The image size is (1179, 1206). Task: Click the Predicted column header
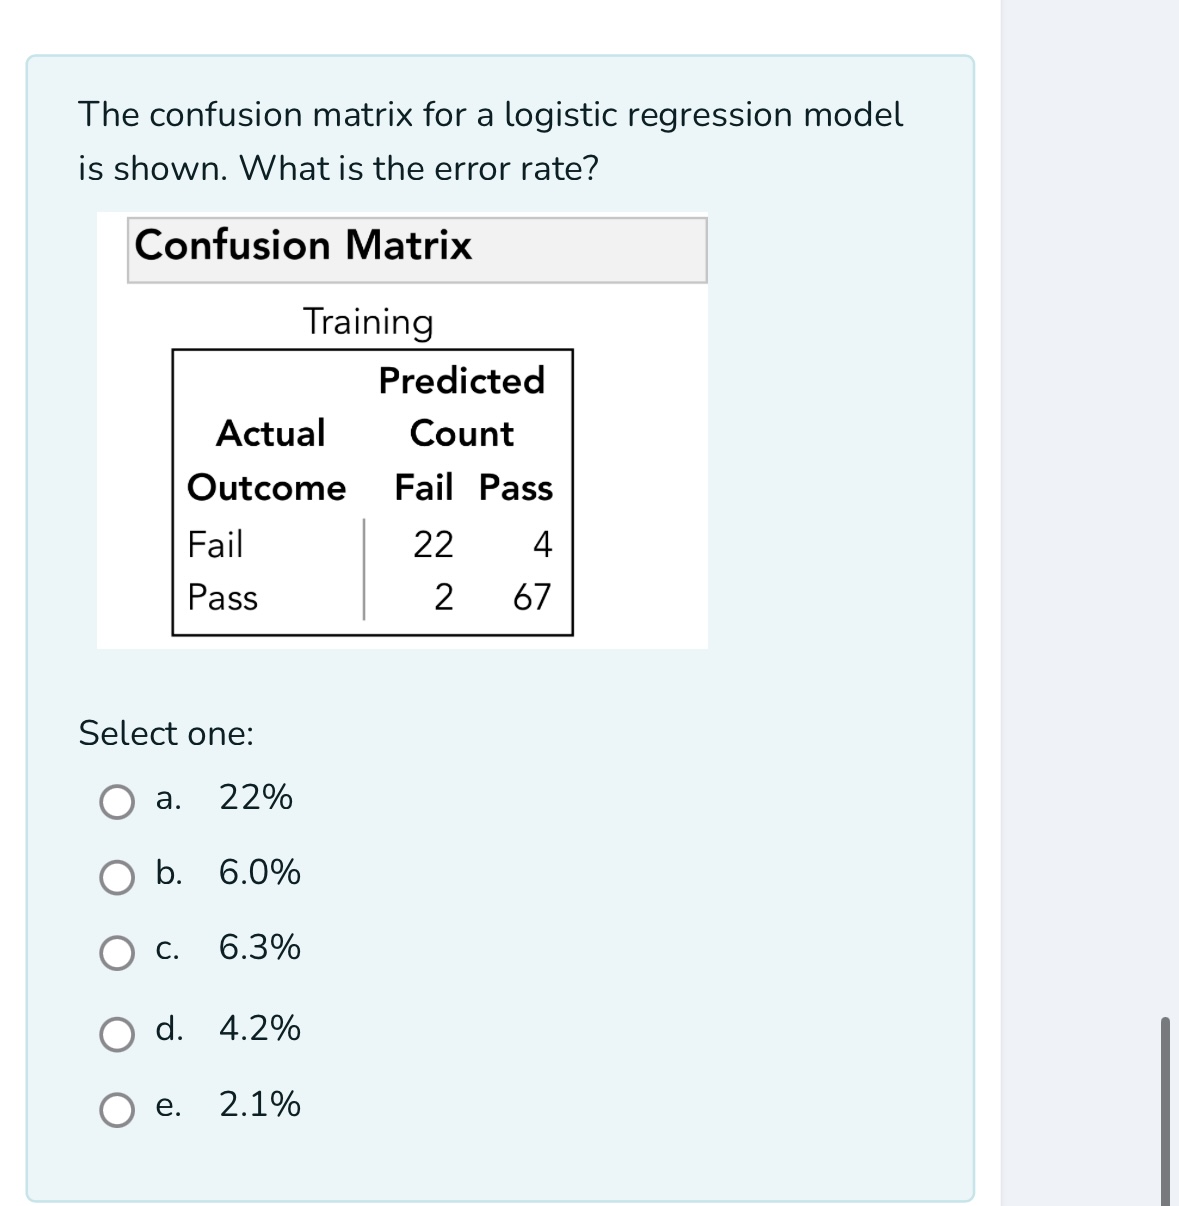[461, 380]
